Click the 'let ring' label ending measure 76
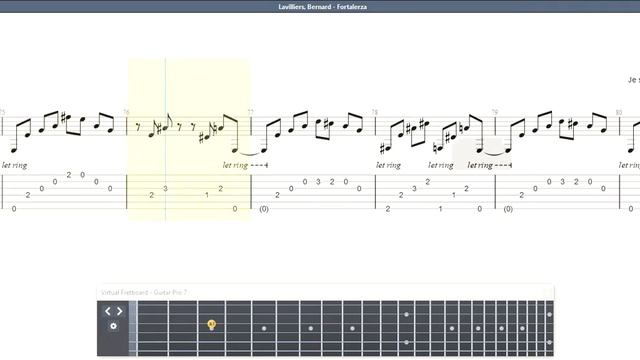This screenshot has height=360, width=640. (x=236, y=165)
